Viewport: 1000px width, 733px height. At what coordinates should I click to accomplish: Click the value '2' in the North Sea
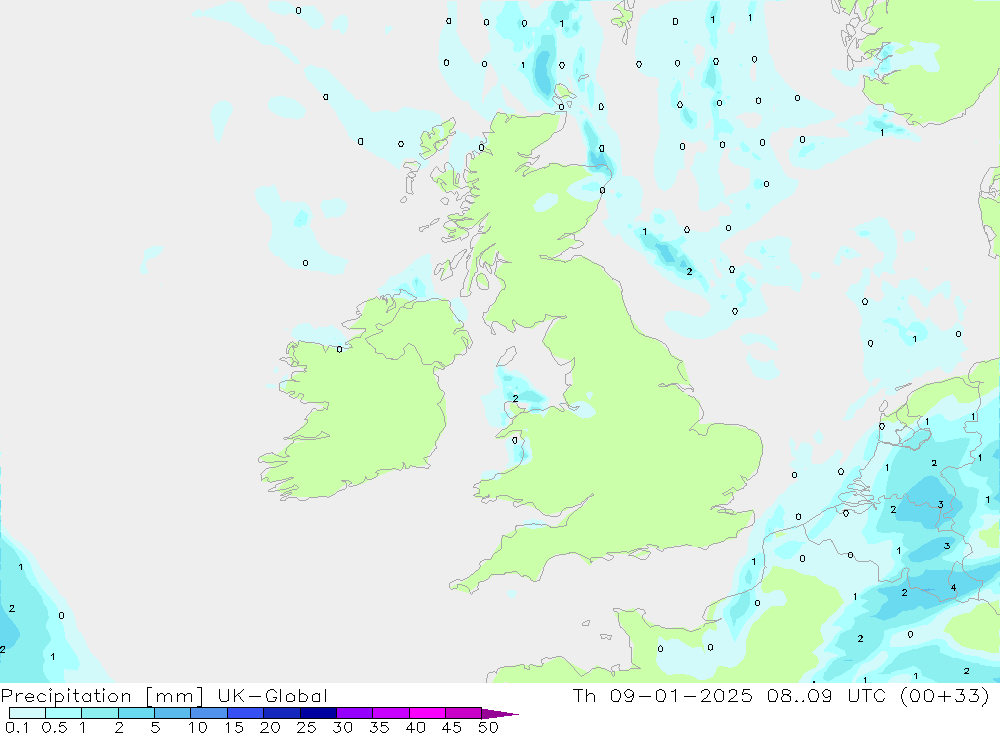point(689,272)
